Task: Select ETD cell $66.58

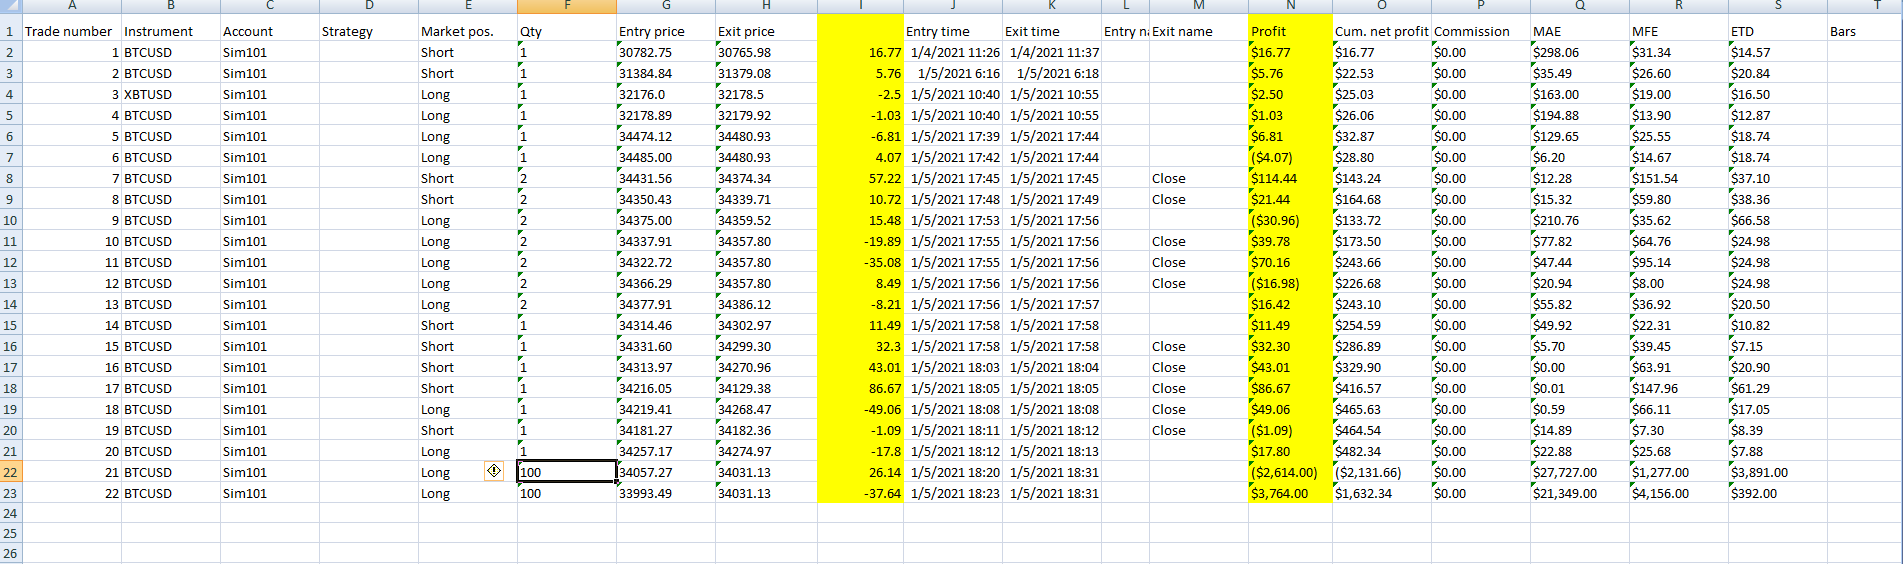Action: [1777, 220]
